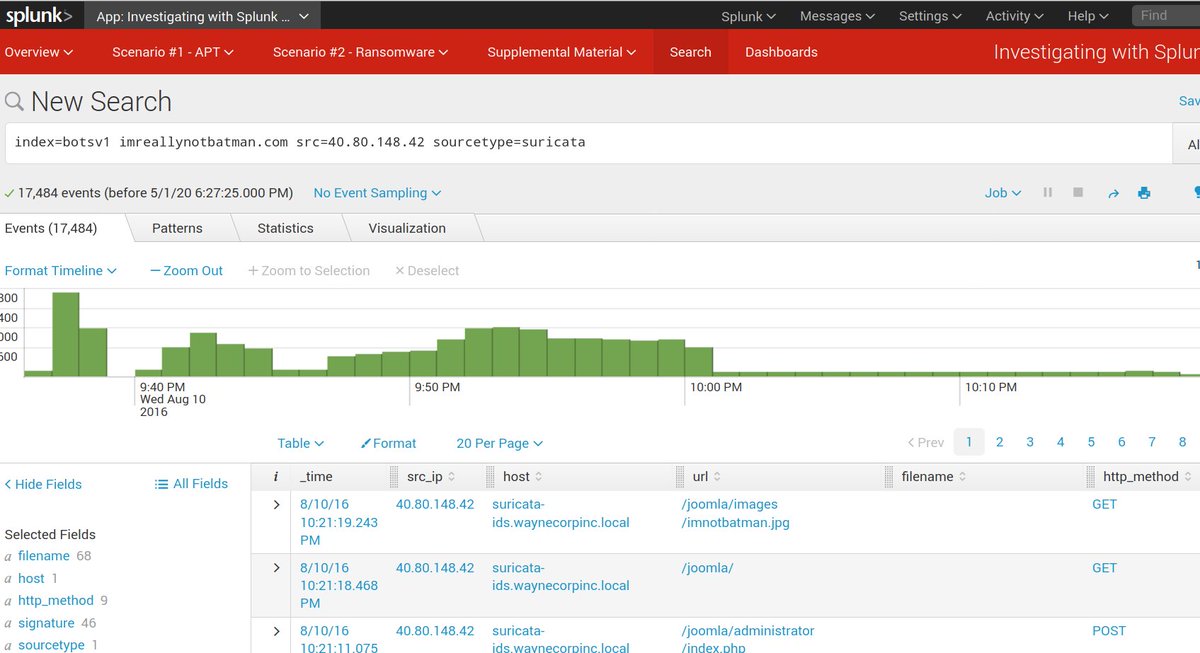This screenshot has height=653, width=1200.
Task: Open the App selector dropdown
Action: pyautogui.click(x=203, y=16)
